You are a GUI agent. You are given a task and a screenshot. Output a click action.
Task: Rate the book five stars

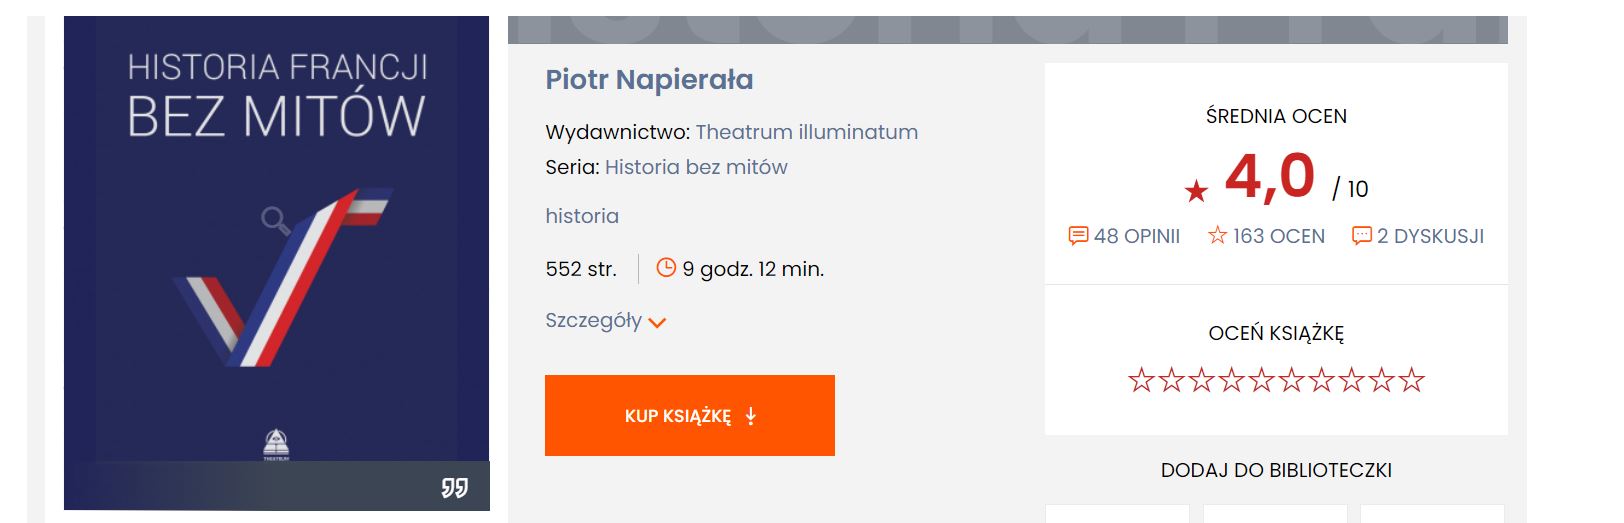click(x=1261, y=380)
